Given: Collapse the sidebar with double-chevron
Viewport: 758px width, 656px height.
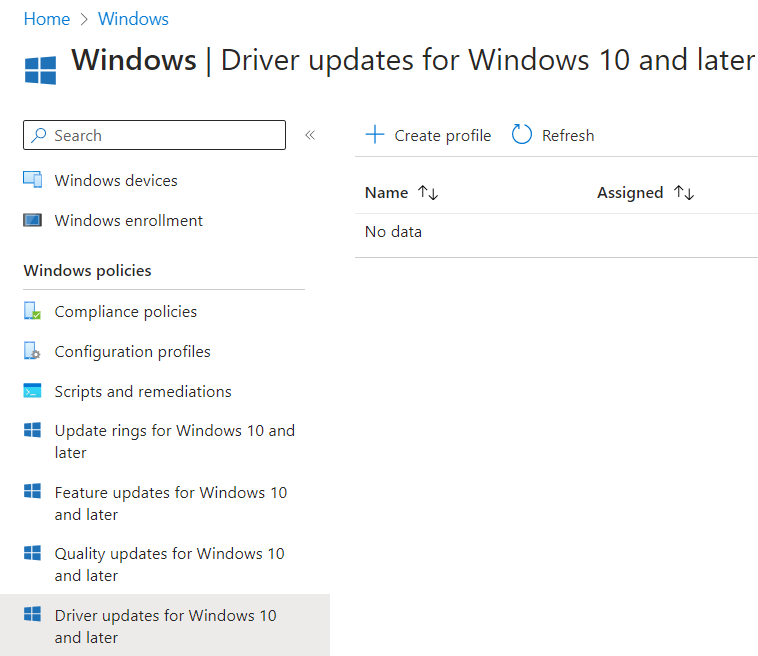Looking at the screenshot, I should 310,135.
